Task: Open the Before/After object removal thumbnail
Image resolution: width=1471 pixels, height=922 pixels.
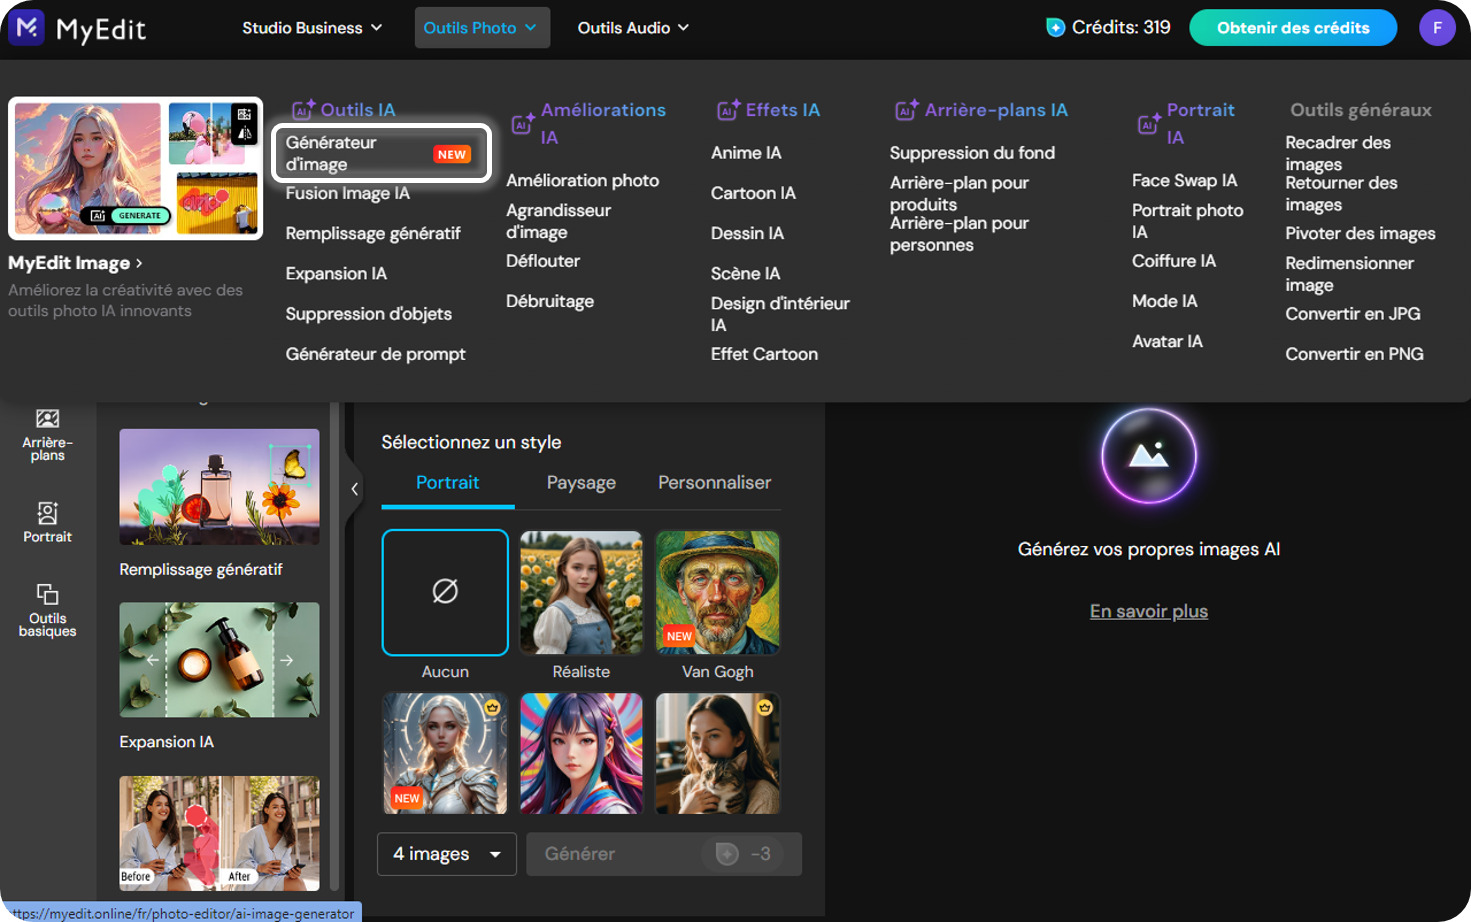Action: [x=219, y=833]
